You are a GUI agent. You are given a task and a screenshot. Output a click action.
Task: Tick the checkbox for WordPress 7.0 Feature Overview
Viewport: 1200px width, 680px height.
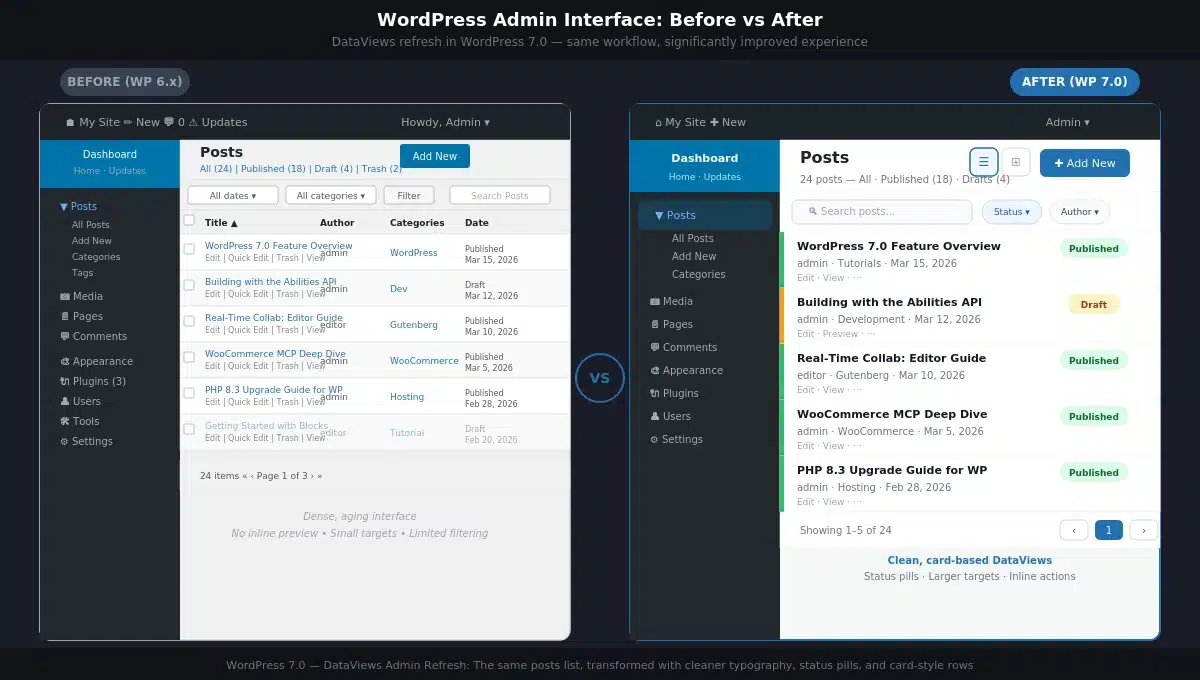tap(190, 250)
